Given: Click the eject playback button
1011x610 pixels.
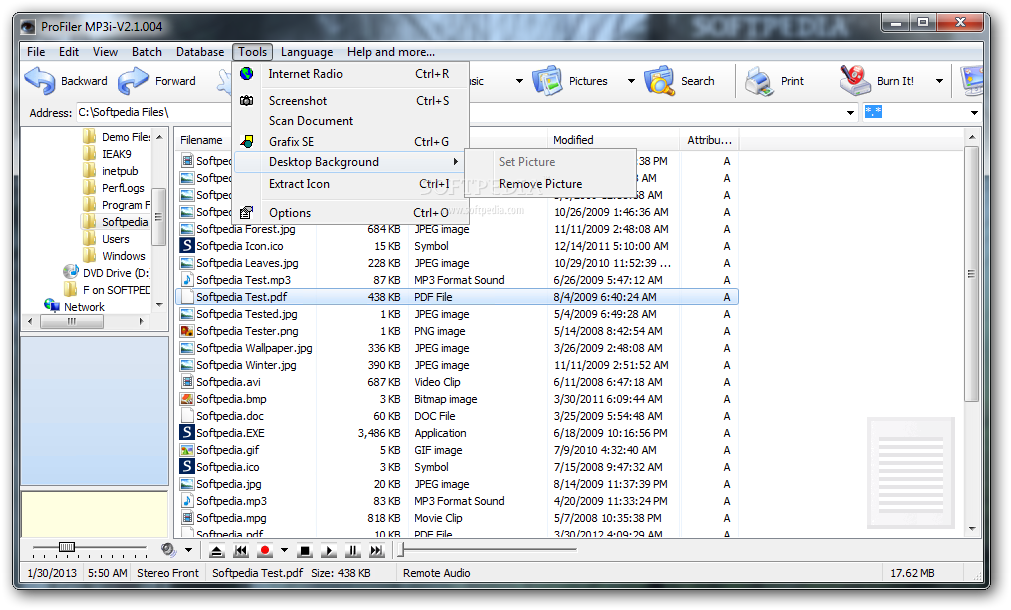Looking at the screenshot, I should click(217, 551).
